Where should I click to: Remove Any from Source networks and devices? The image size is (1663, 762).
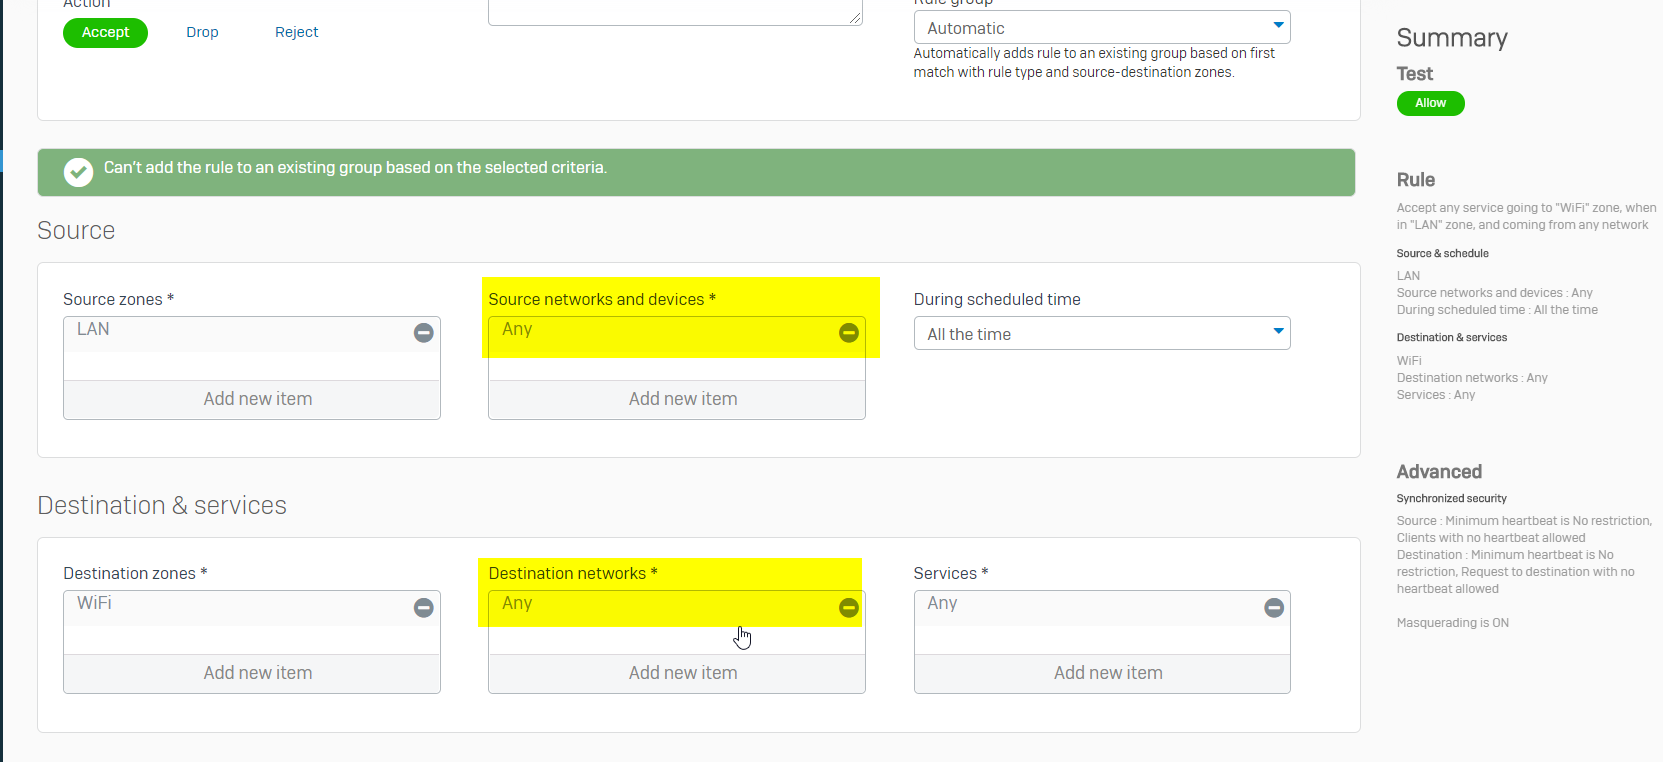coord(849,333)
